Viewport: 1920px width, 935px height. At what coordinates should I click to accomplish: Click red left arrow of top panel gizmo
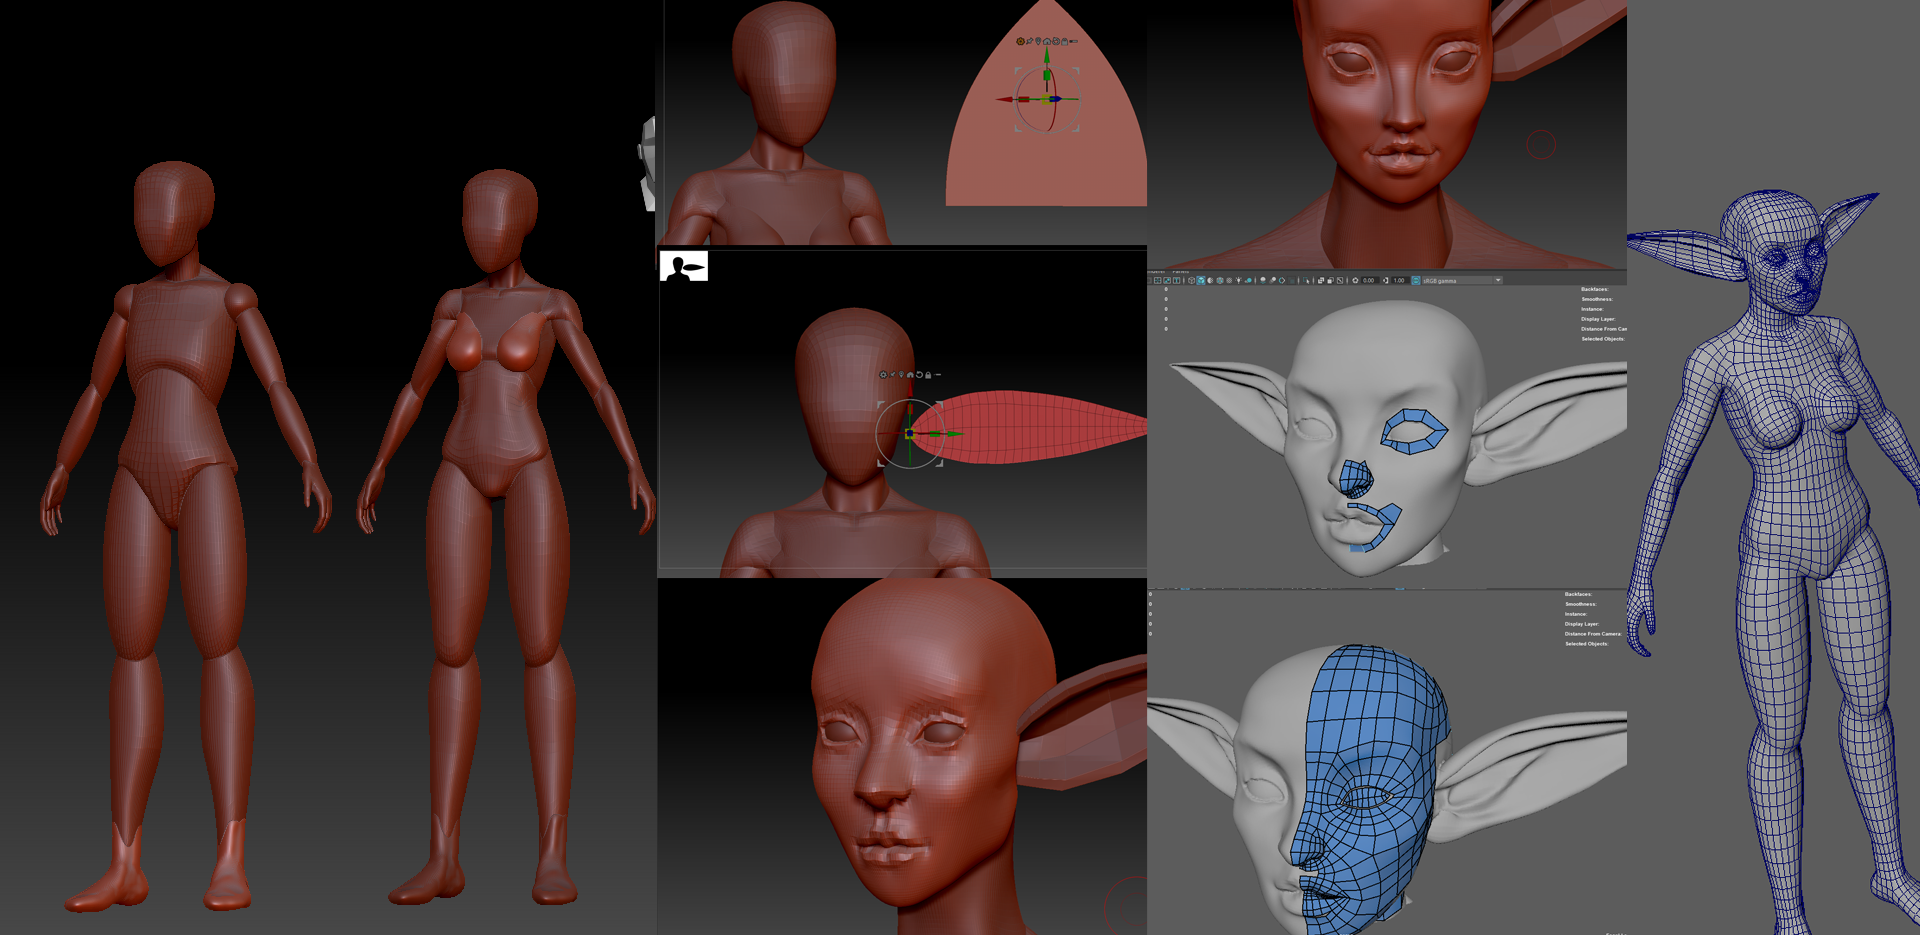click(x=1004, y=99)
